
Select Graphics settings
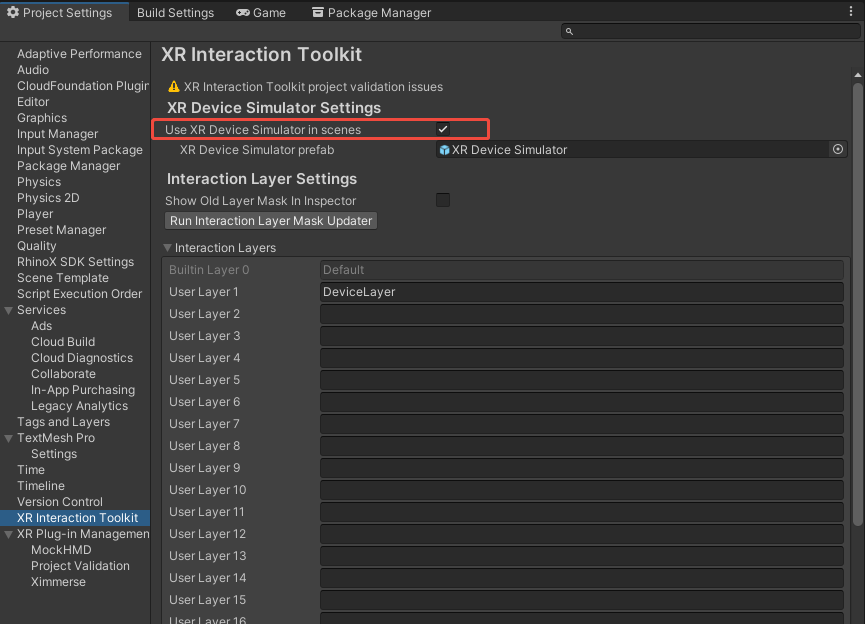pos(42,118)
